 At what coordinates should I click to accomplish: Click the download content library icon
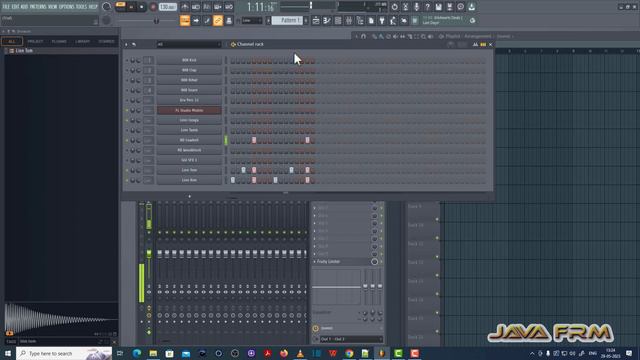tap(471, 7)
